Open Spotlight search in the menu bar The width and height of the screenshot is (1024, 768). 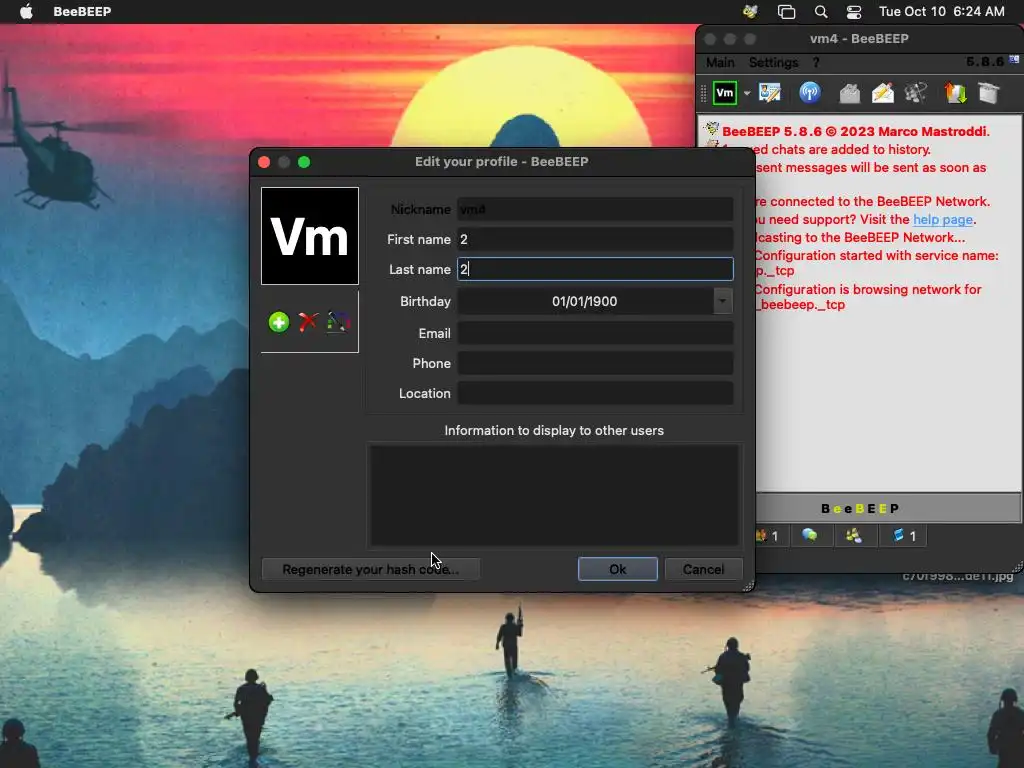coord(821,11)
